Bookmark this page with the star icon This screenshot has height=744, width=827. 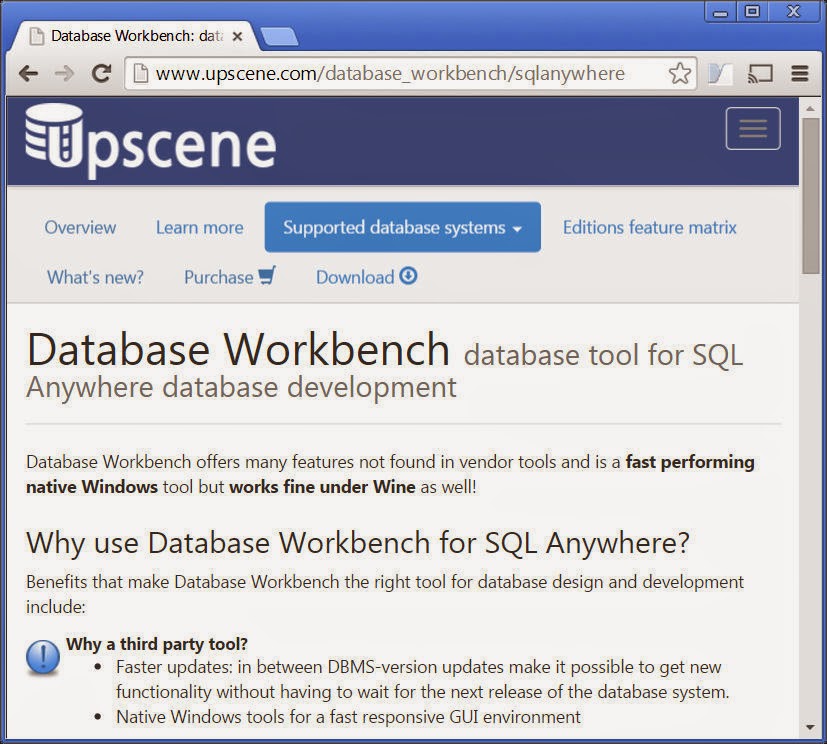point(679,73)
